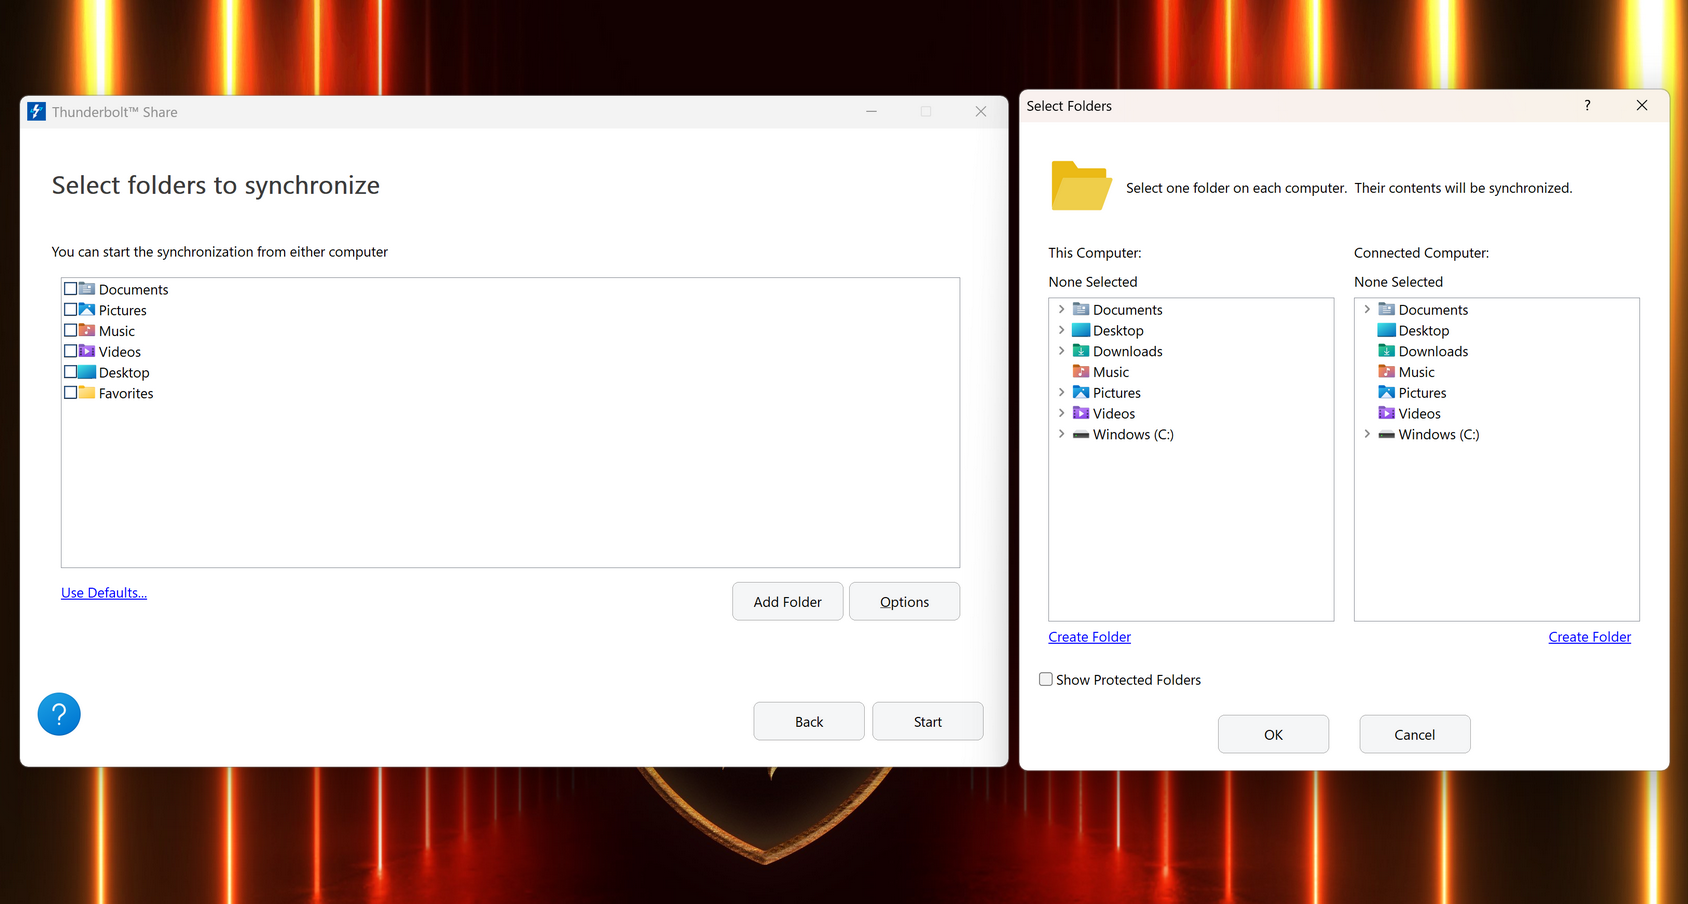1688x904 pixels.
Task: Expand Windows (C:) under Connected Computer
Action: tap(1367, 434)
